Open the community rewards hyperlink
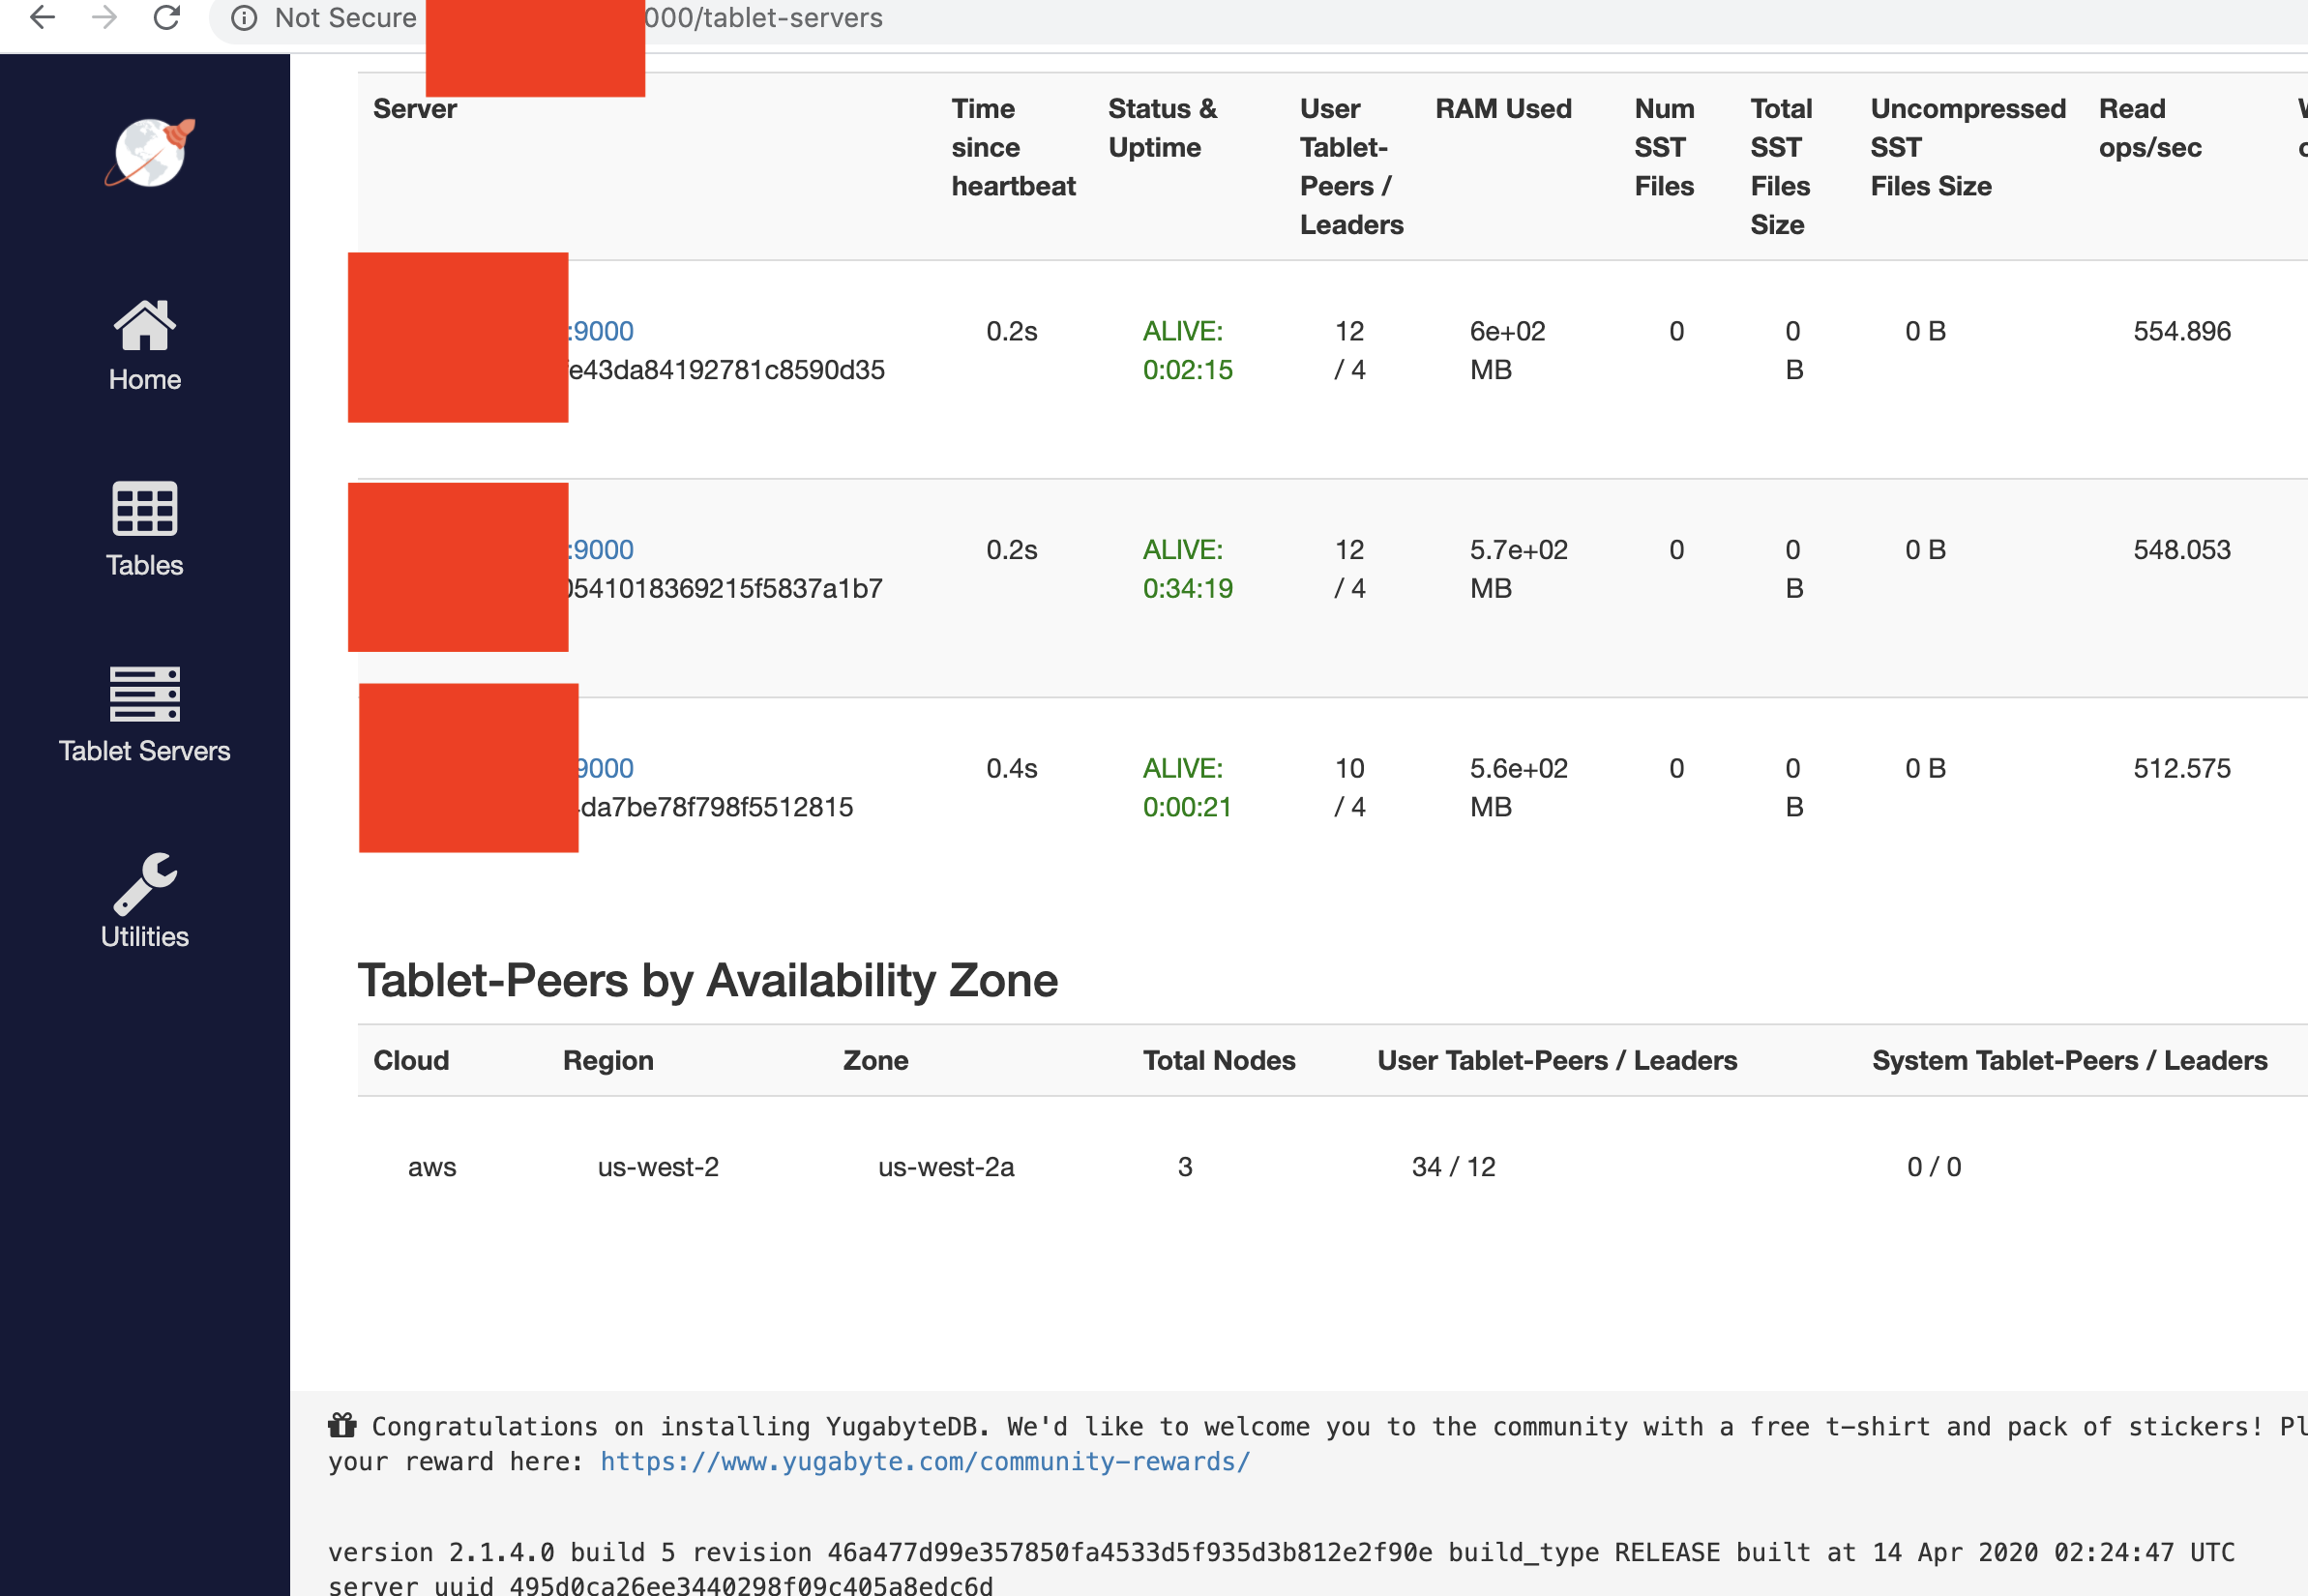2308x1596 pixels. tap(923, 1461)
